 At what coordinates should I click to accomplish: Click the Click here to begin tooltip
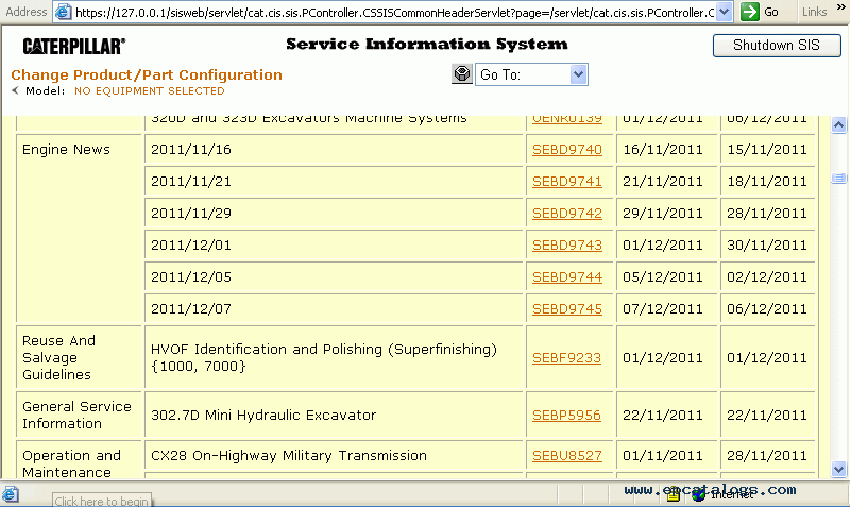[101, 500]
